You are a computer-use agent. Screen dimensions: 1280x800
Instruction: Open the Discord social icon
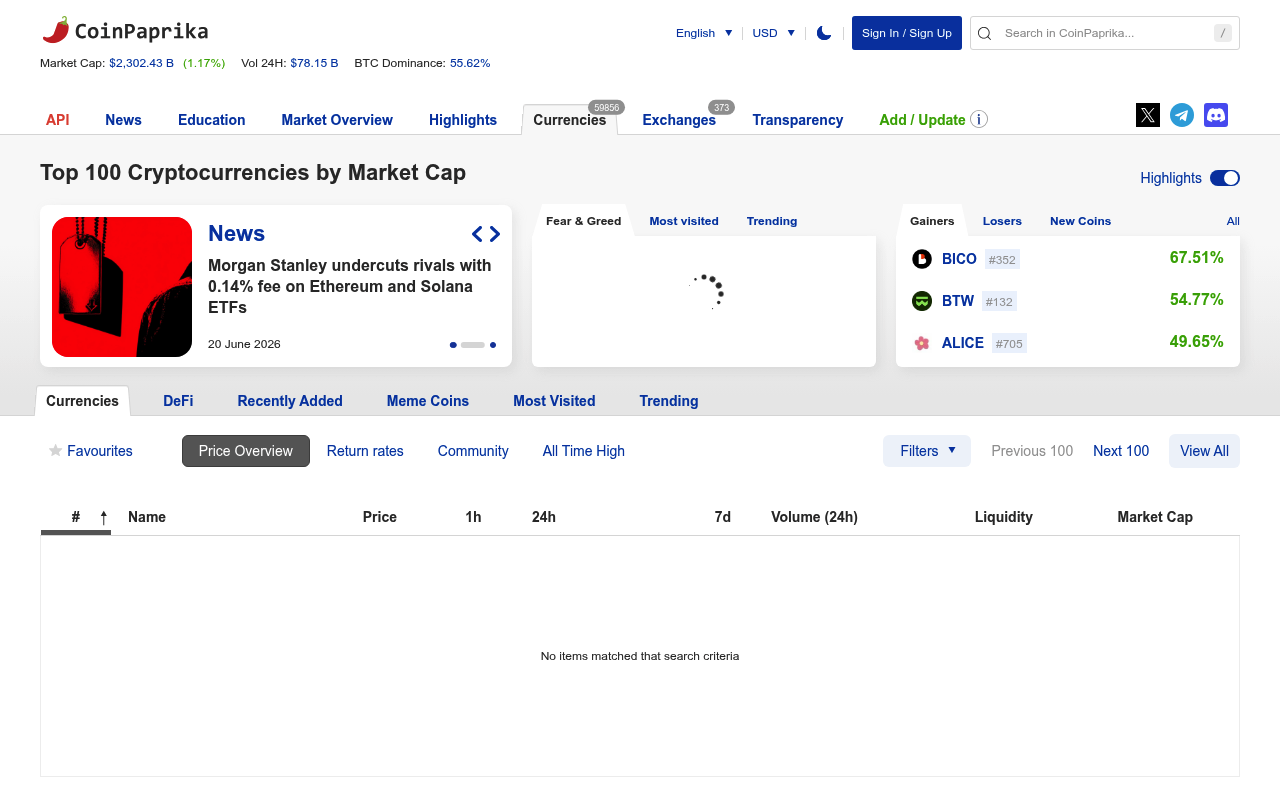[x=1216, y=115]
